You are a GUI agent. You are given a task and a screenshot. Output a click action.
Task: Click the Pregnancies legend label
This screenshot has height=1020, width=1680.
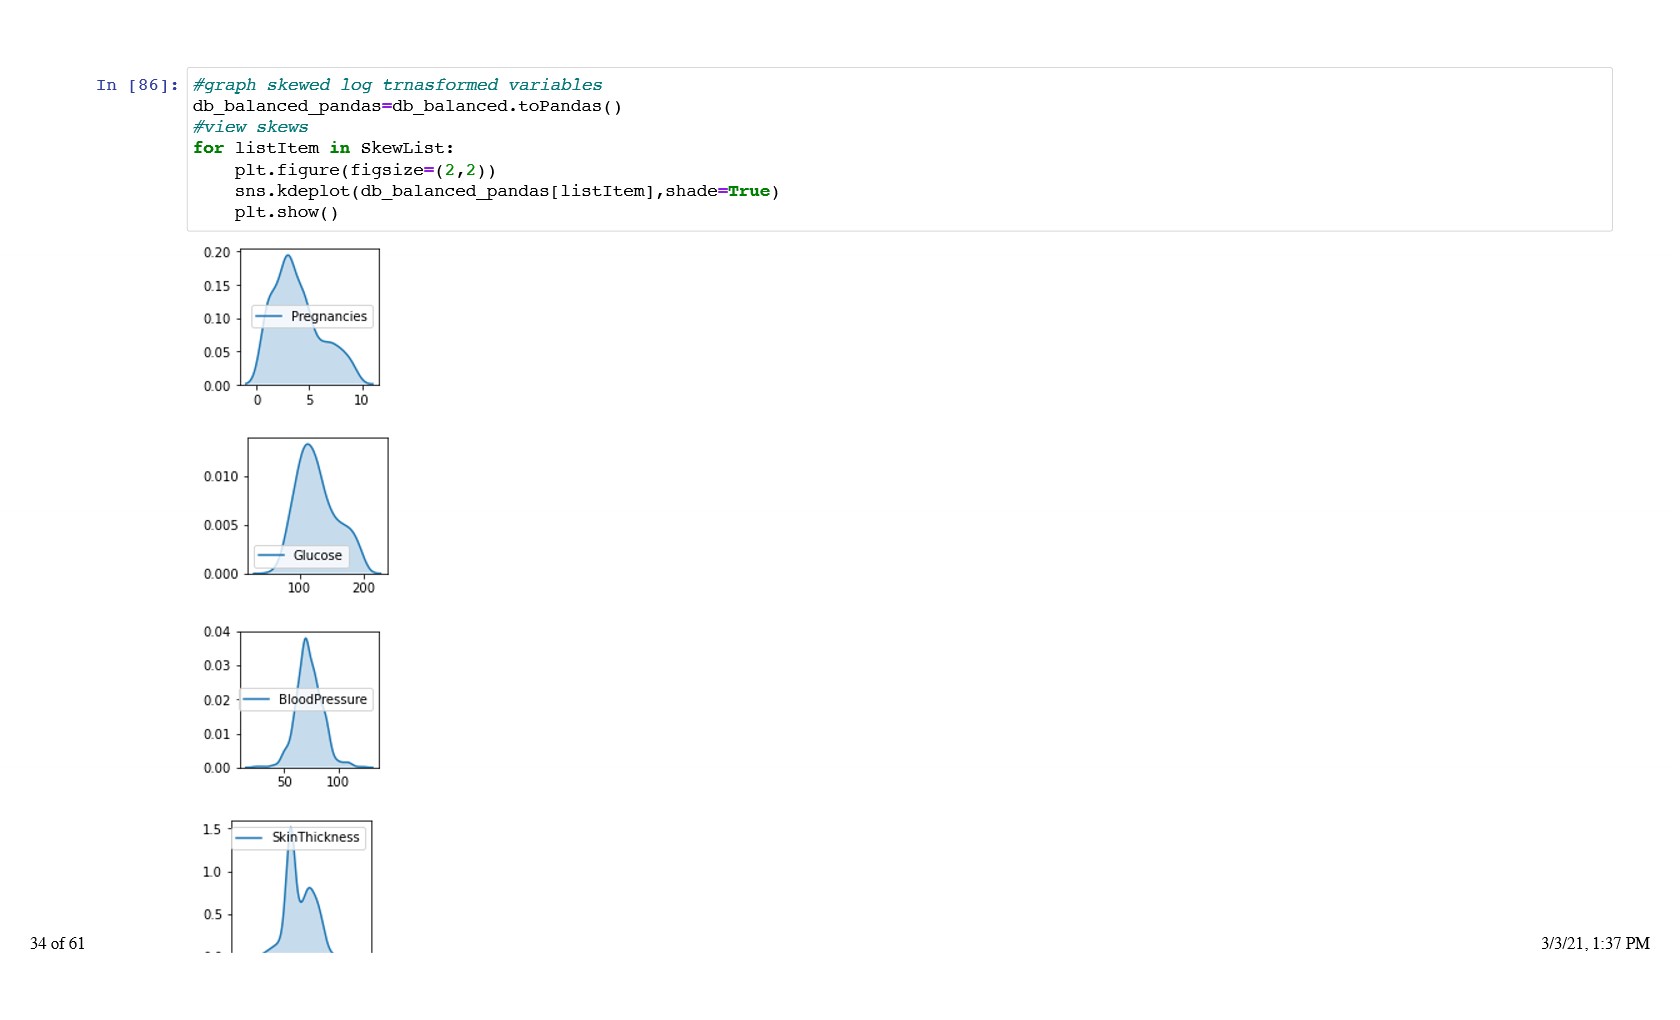point(328,317)
